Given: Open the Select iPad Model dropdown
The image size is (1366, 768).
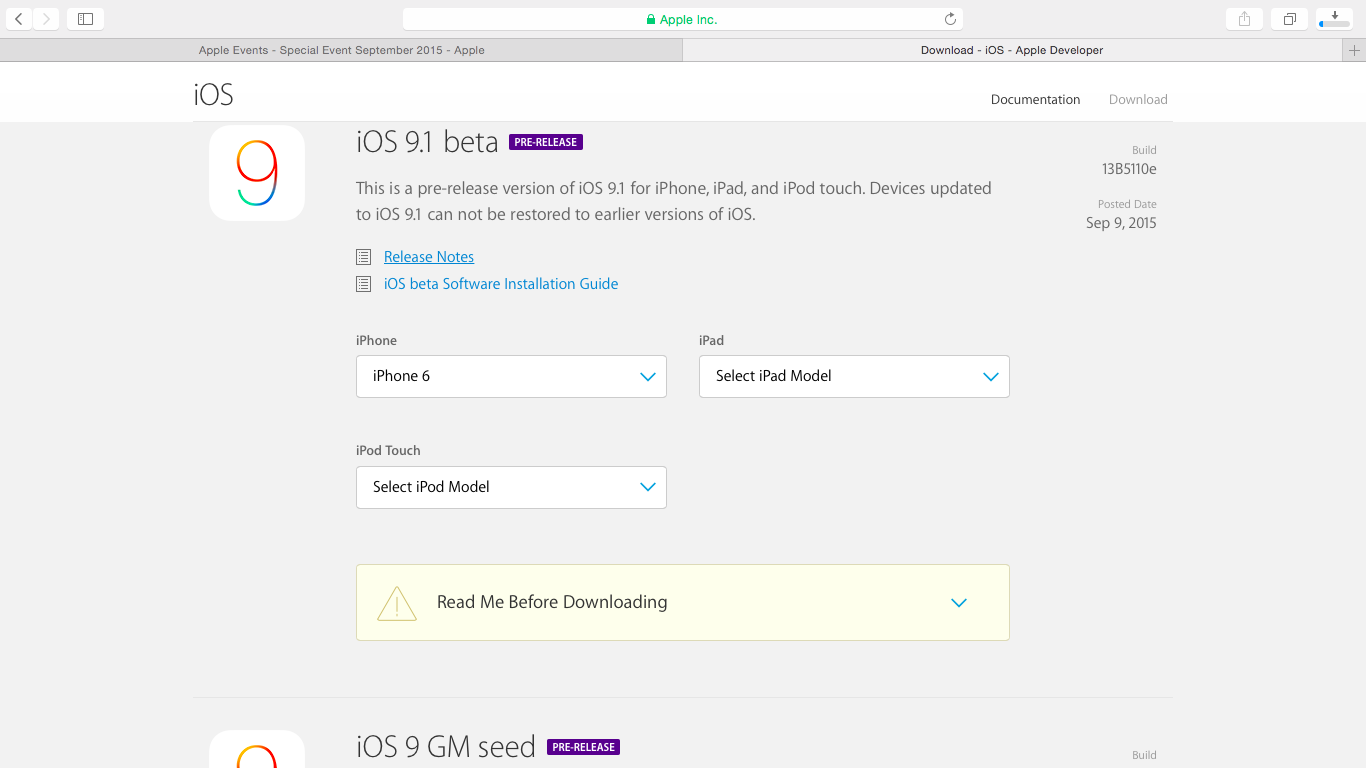Looking at the screenshot, I should tap(854, 376).
